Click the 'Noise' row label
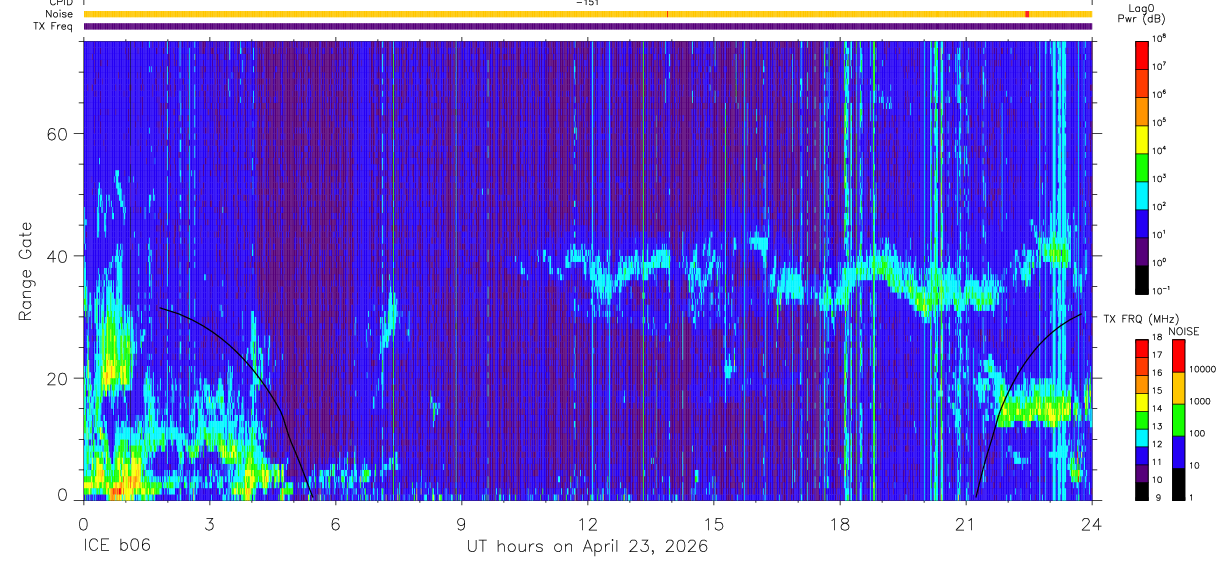 60,14
